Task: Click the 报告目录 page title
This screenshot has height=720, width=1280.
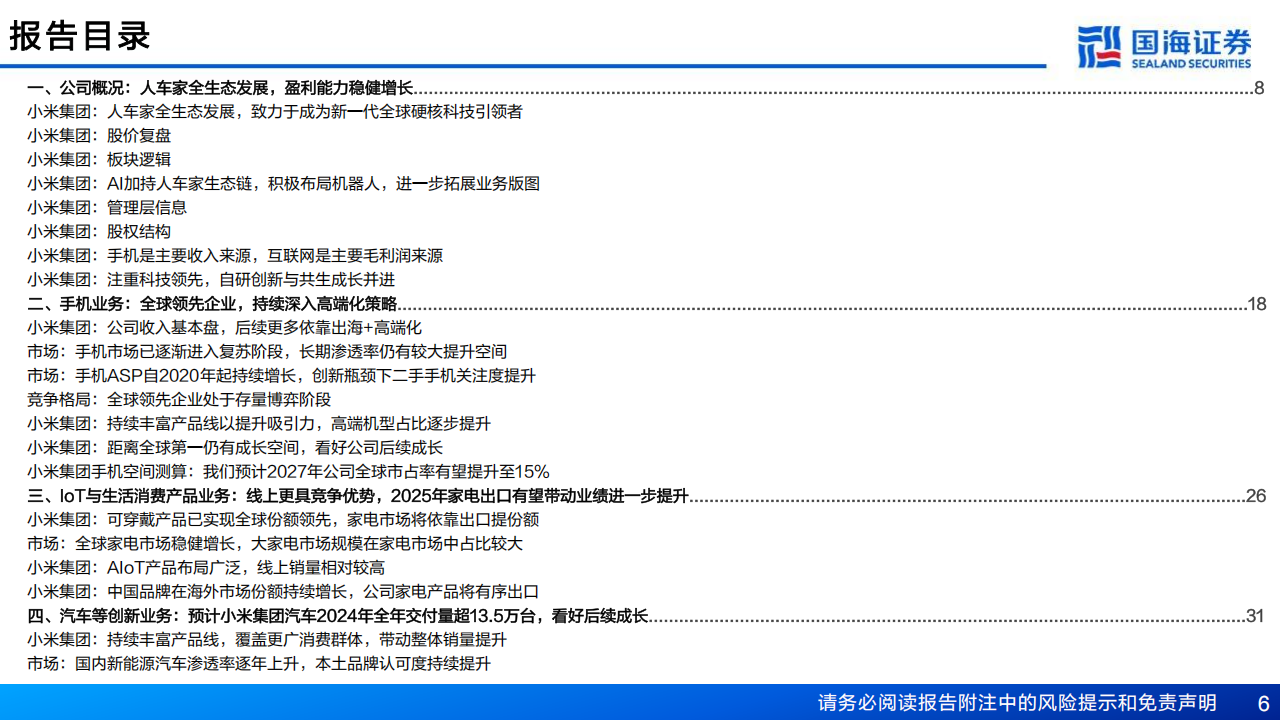Action: (x=80, y=35)
